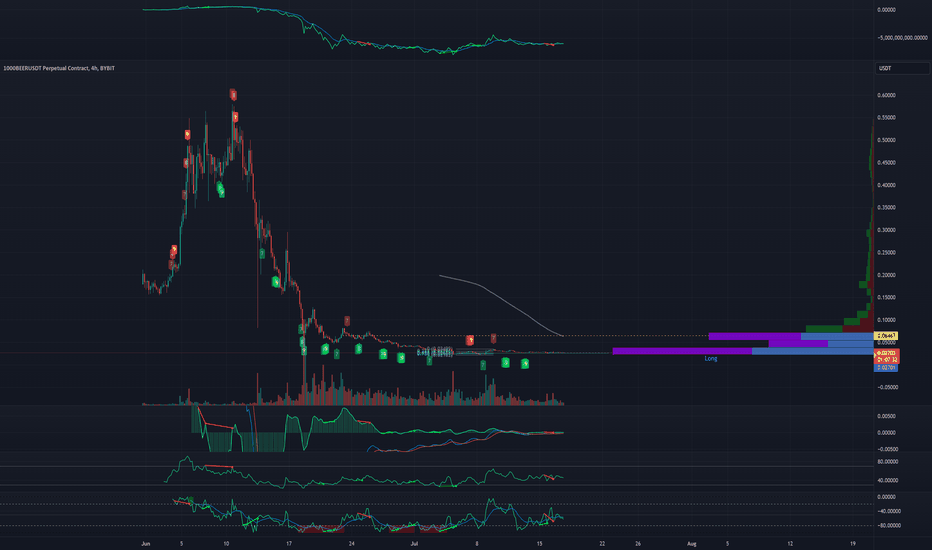
Task: Open the USDT currency selector on price axis
Action: [902, 68]
